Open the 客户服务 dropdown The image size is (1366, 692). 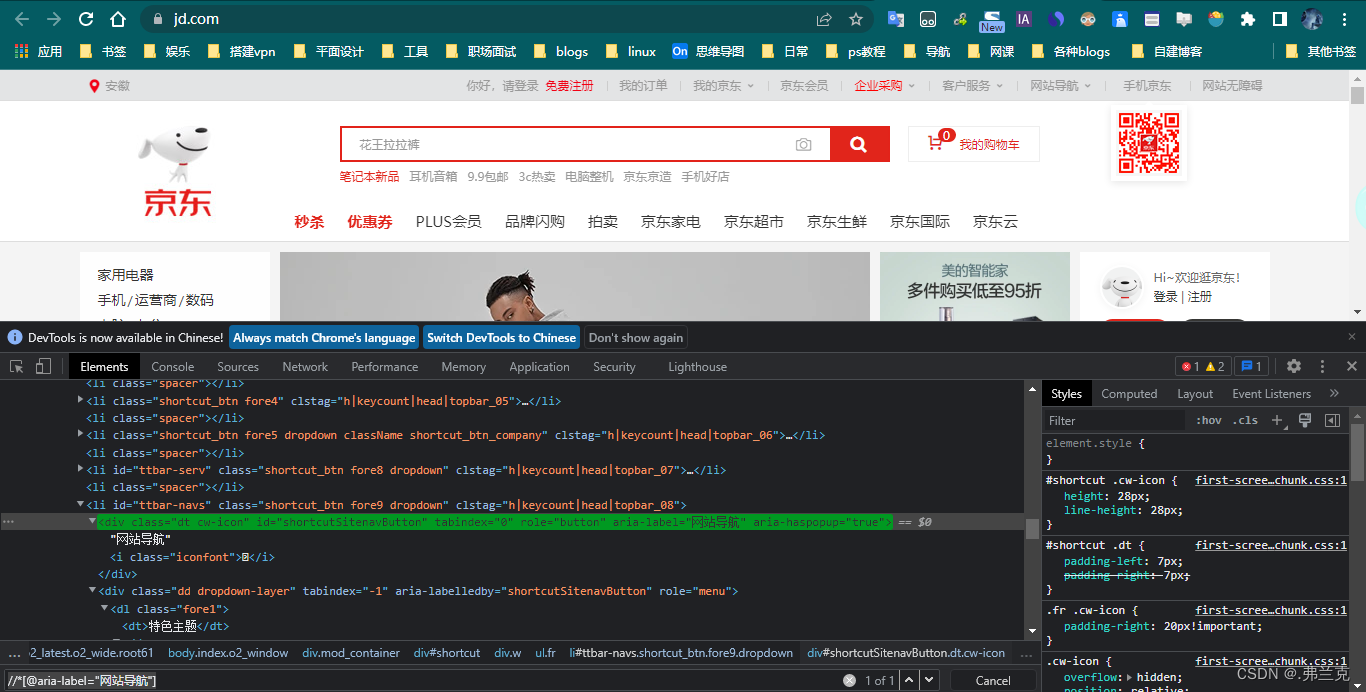click(972, 85)
